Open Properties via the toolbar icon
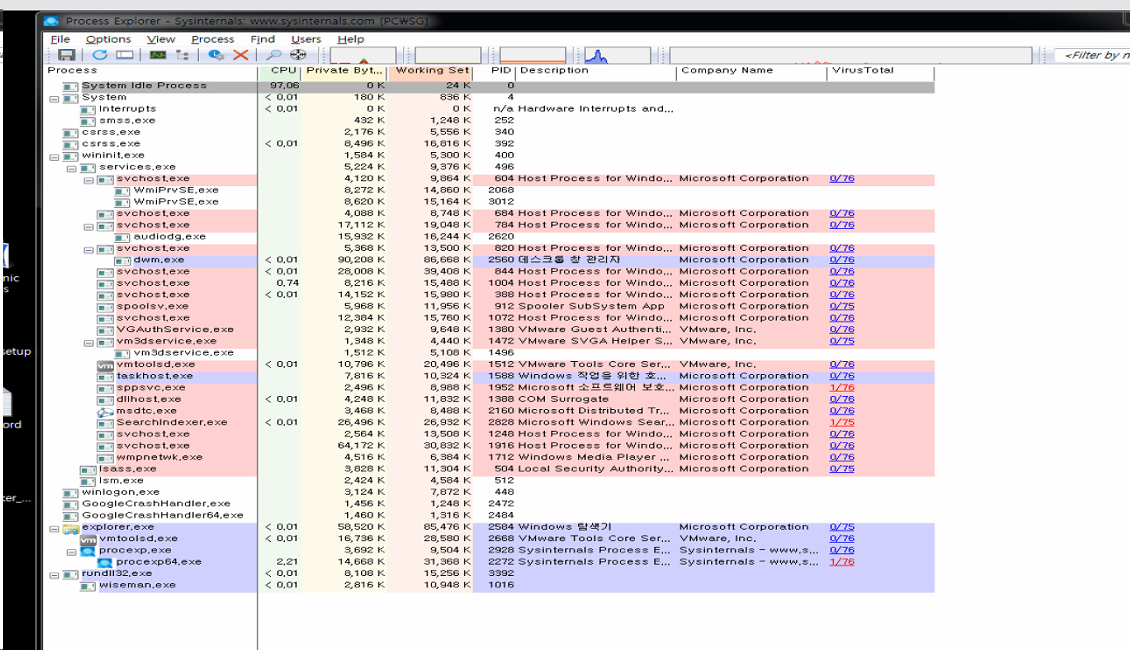Image resolution: width=1130 pixels, height=650 pixels. [x=215, y=55]
